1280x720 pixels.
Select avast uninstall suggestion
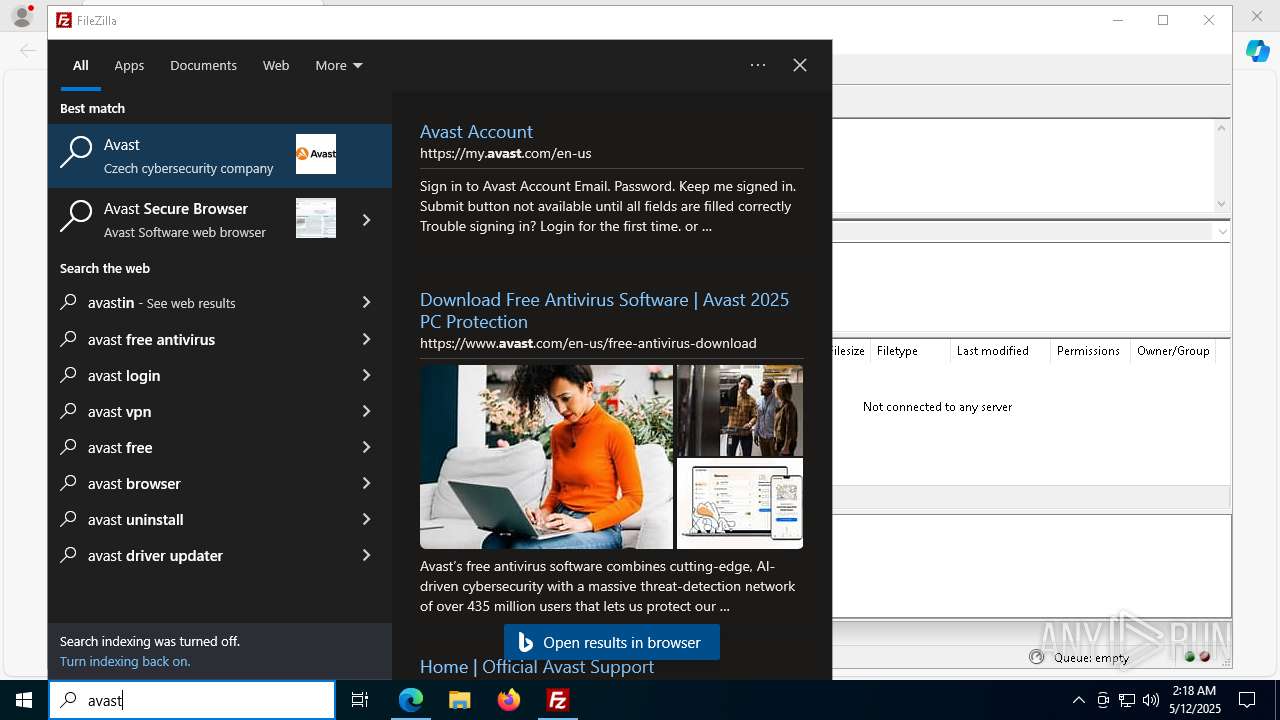point(220,519)
